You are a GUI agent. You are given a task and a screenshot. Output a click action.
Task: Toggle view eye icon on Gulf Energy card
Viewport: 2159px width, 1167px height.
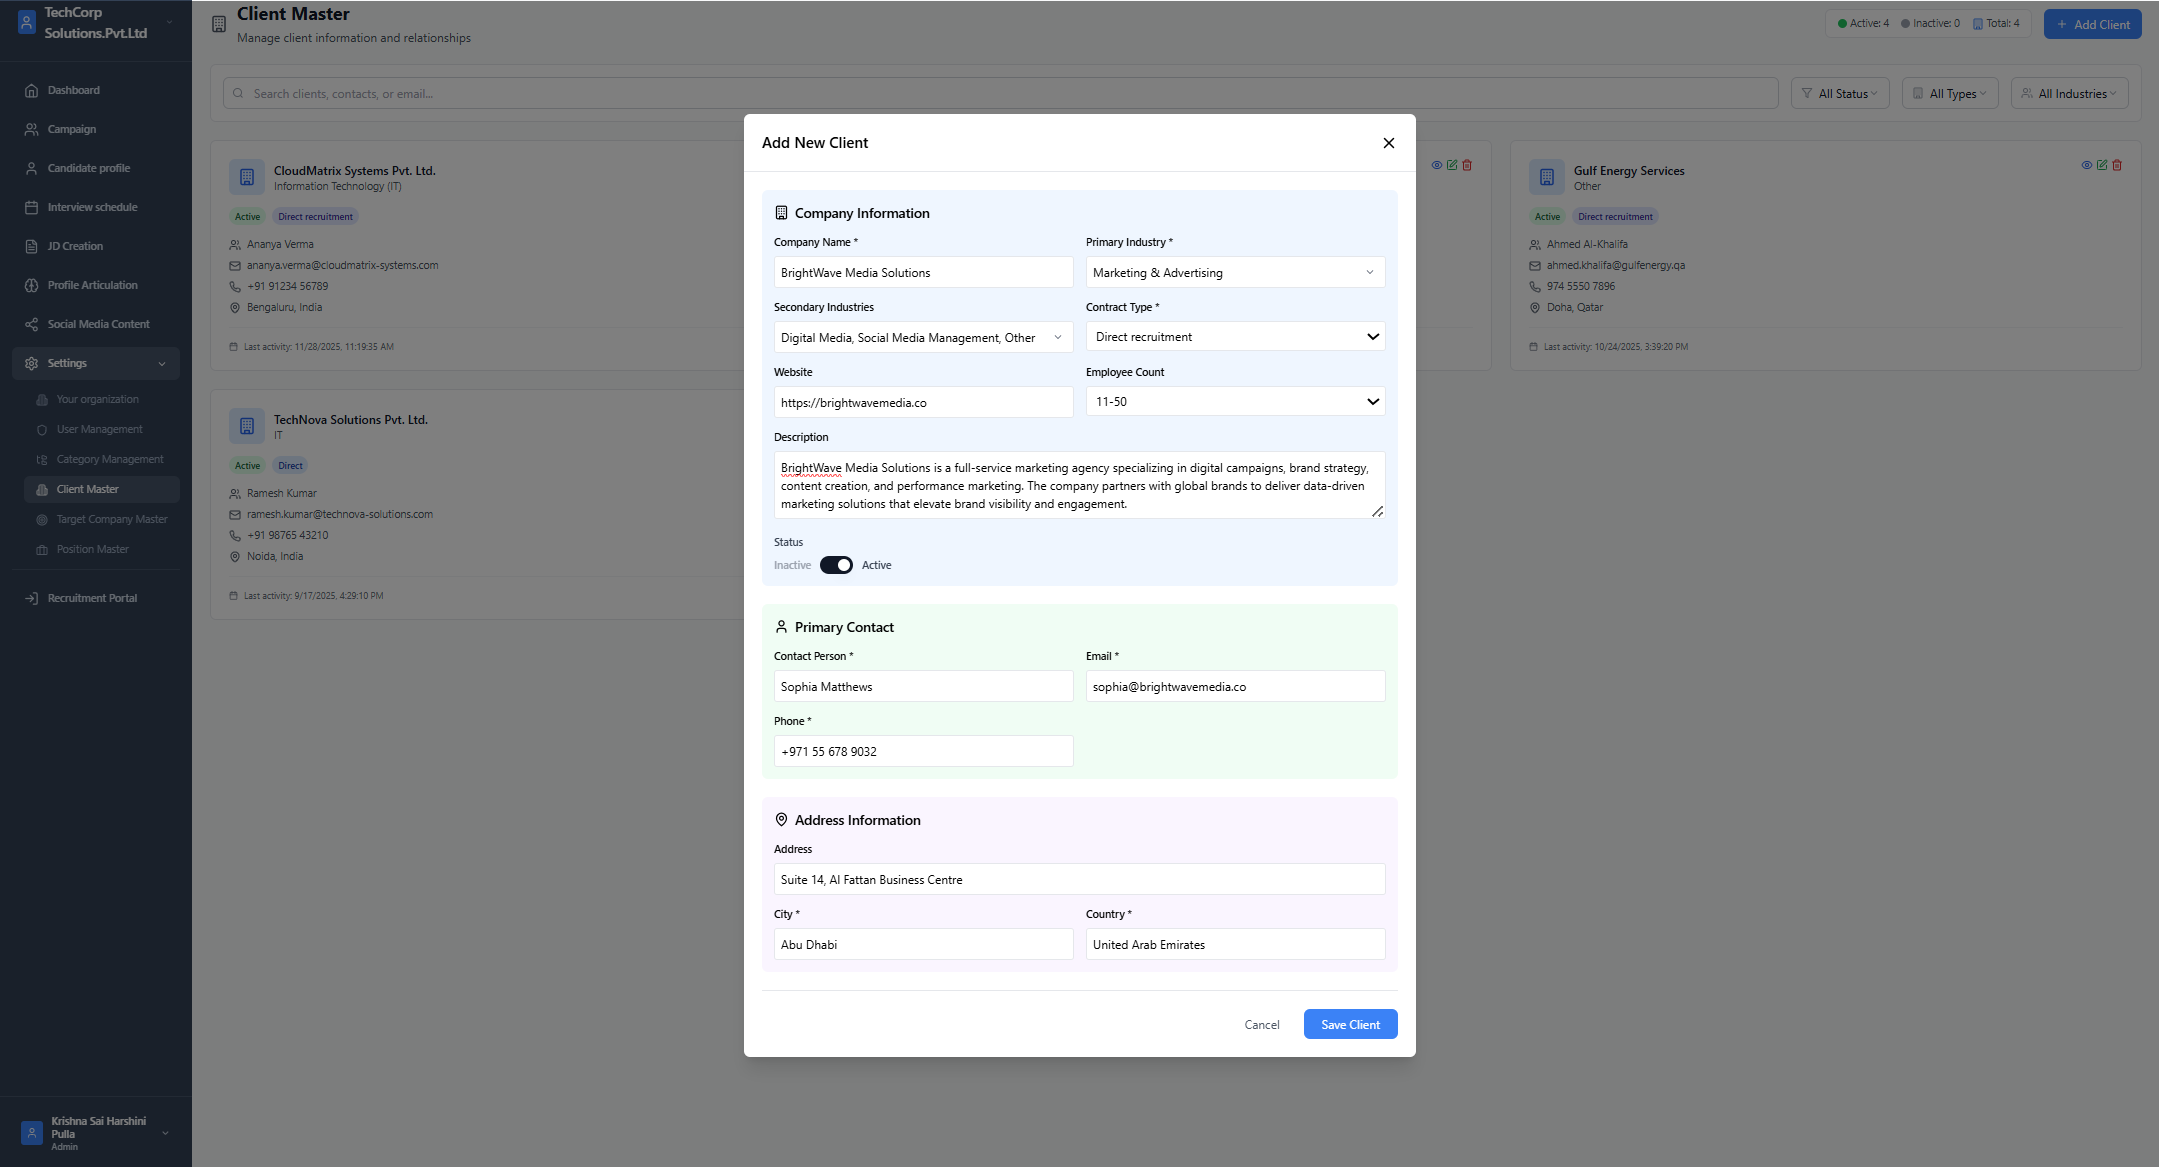pyautogui.click(x=2086, y=165)
